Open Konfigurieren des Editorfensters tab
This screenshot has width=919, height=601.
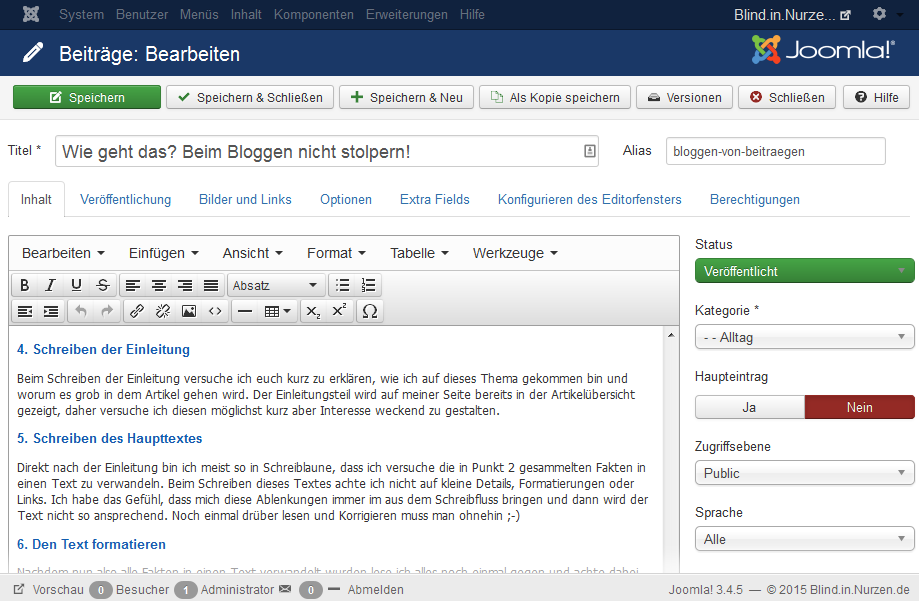(x=590, y=199)
